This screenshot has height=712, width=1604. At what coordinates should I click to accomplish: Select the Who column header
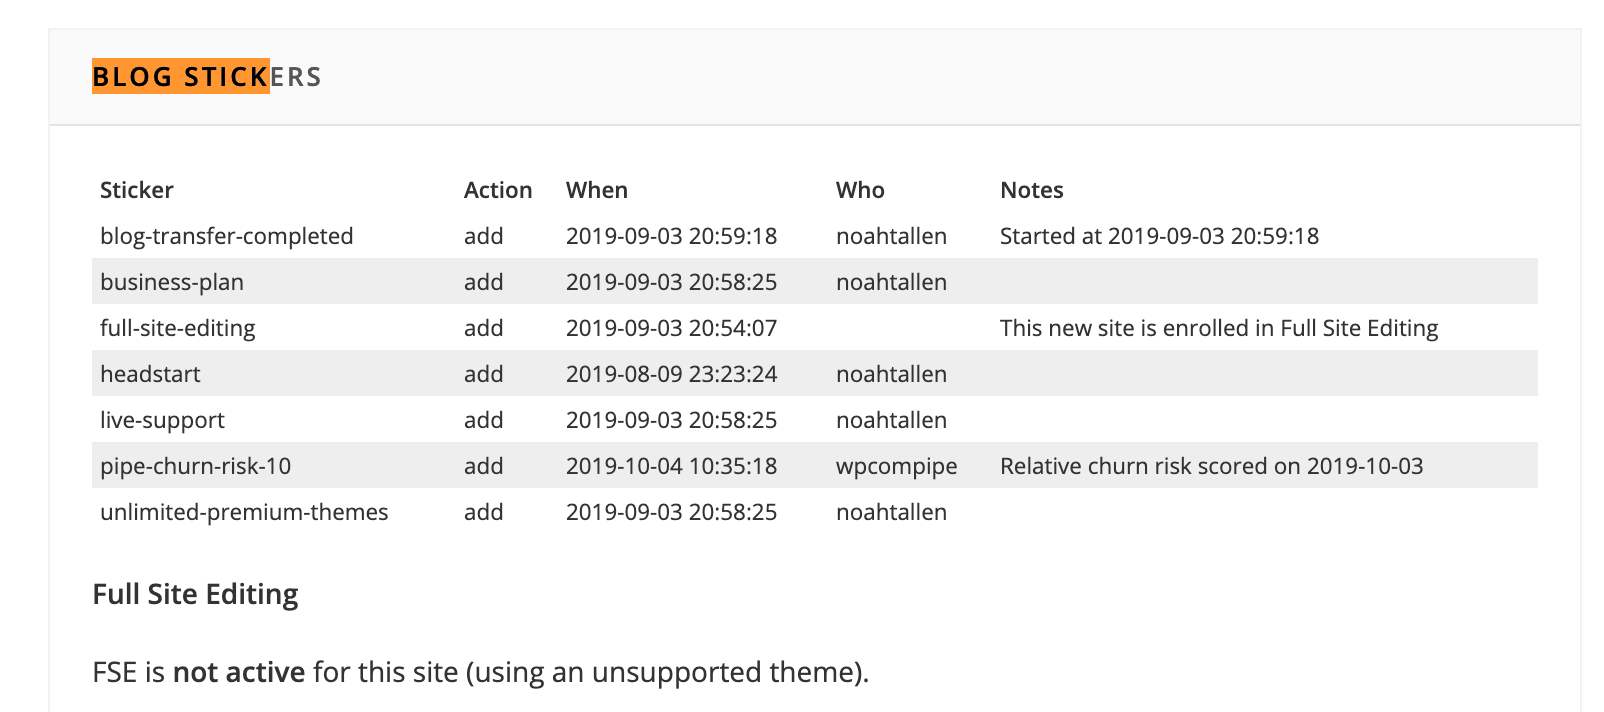point(860,190)
